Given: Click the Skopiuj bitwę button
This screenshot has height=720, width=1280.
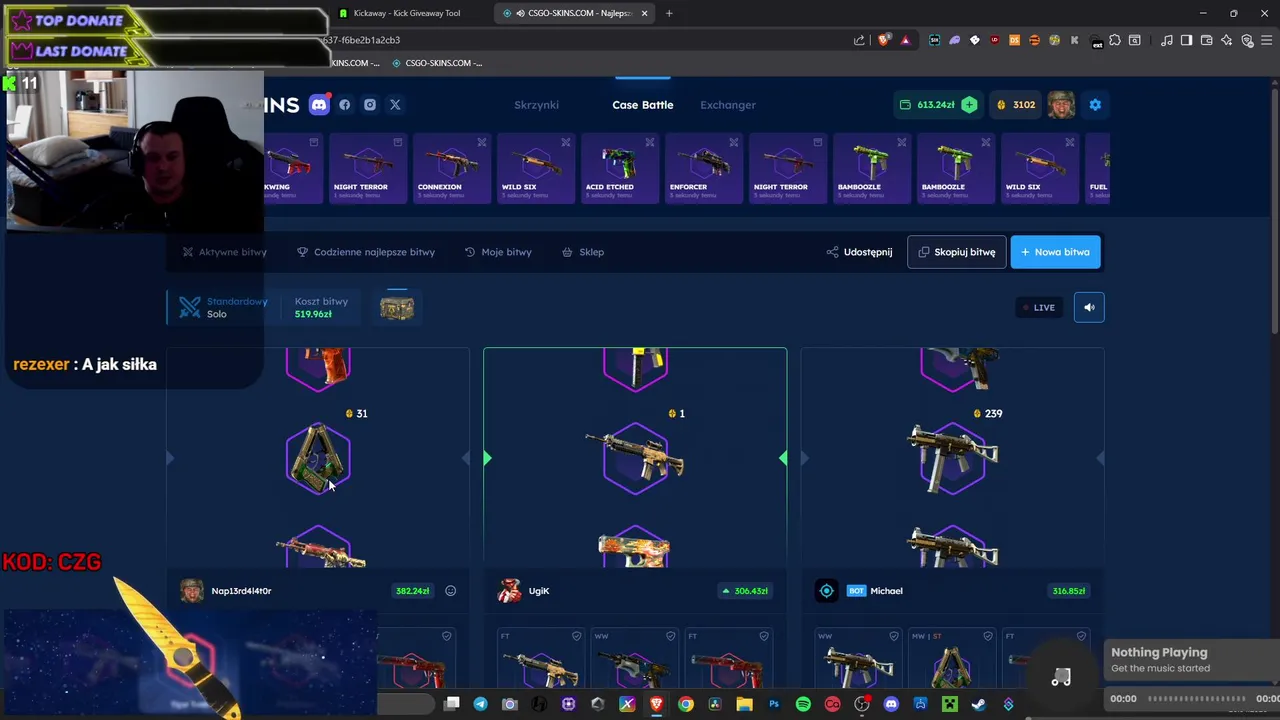Looking at the screenshot, I should (x=956, y=252).
